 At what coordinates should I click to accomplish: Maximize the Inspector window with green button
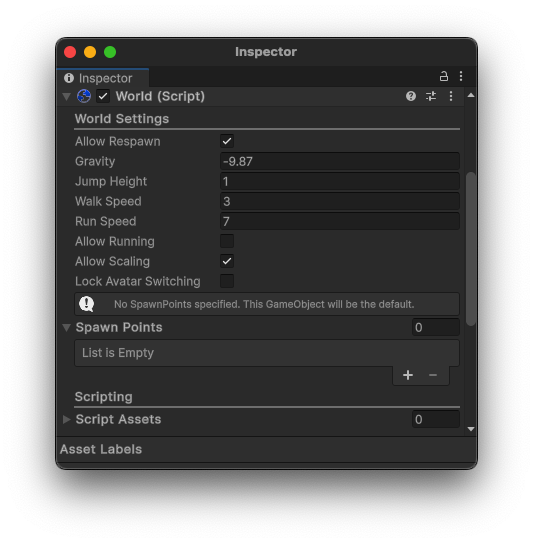pyautogui.click(x=110, y=52)
